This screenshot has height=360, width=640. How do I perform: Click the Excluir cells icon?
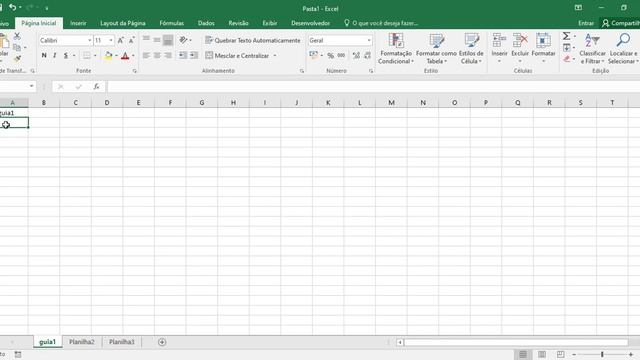pyautogui.click(x=520, y=41)
